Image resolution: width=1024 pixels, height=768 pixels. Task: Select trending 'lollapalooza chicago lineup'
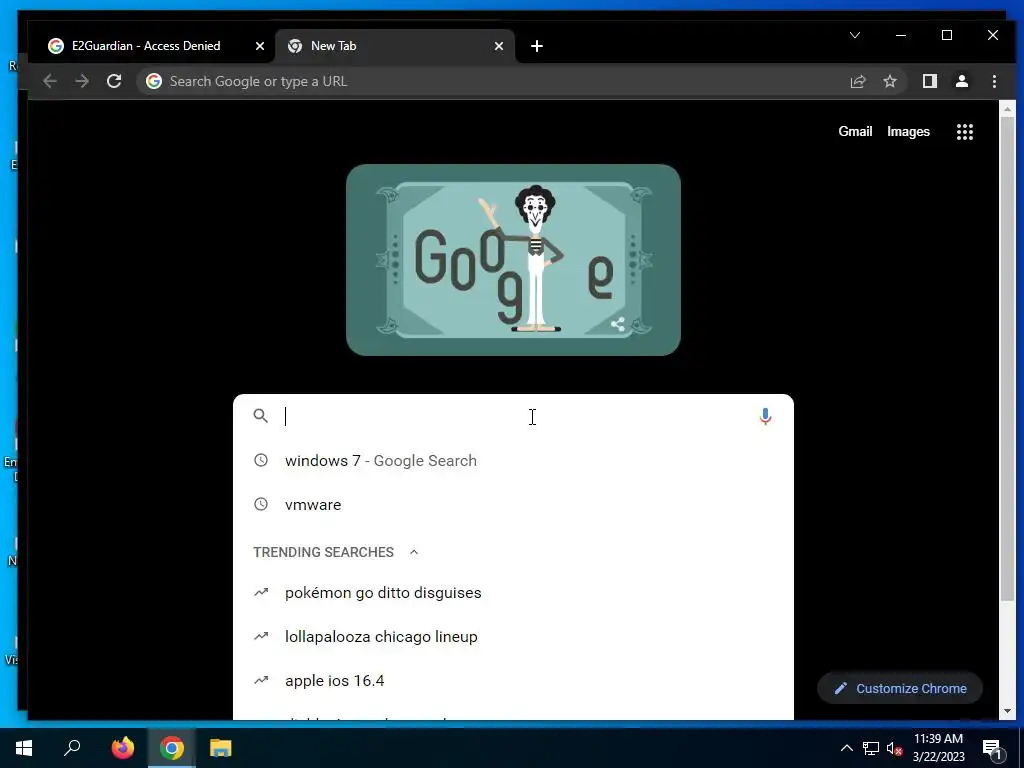click(x=513, y=636)
